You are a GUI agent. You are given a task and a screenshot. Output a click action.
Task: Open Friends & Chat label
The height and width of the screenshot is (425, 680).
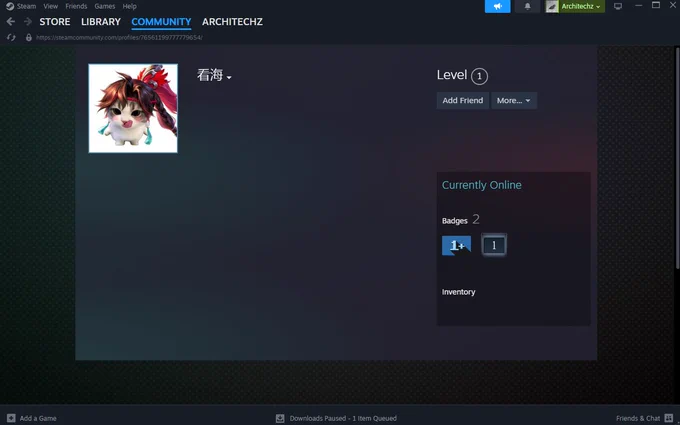[638, 418]
